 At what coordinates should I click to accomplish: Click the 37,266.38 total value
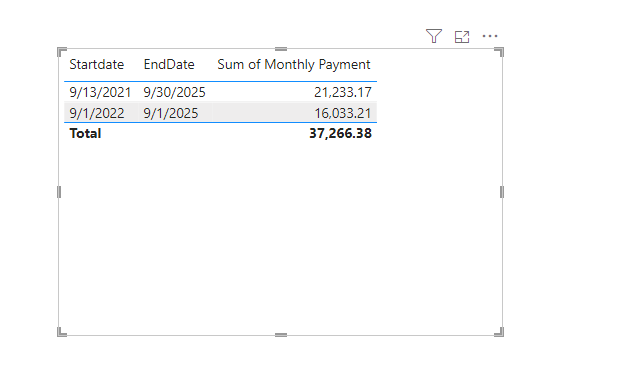pyautogui.click(x=340, y=133)
